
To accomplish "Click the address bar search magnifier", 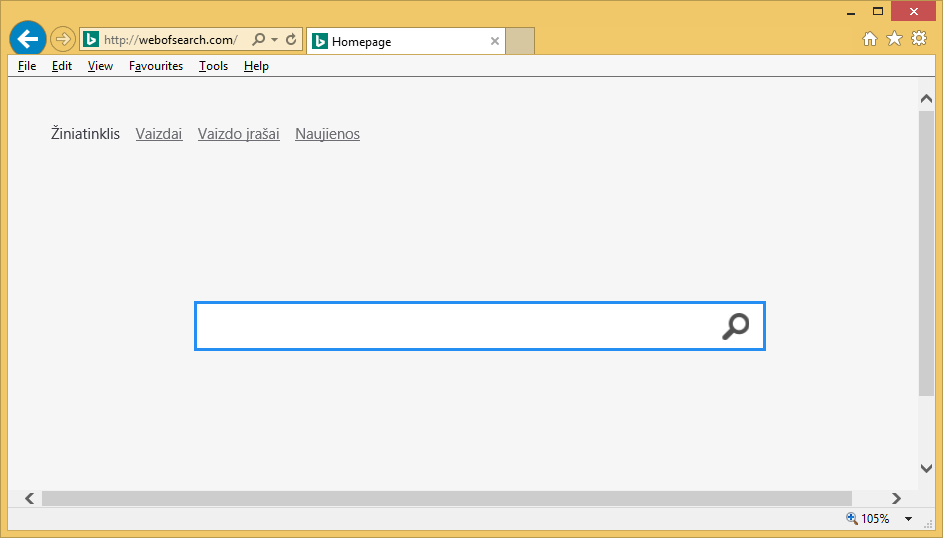I will pos(258,40).
